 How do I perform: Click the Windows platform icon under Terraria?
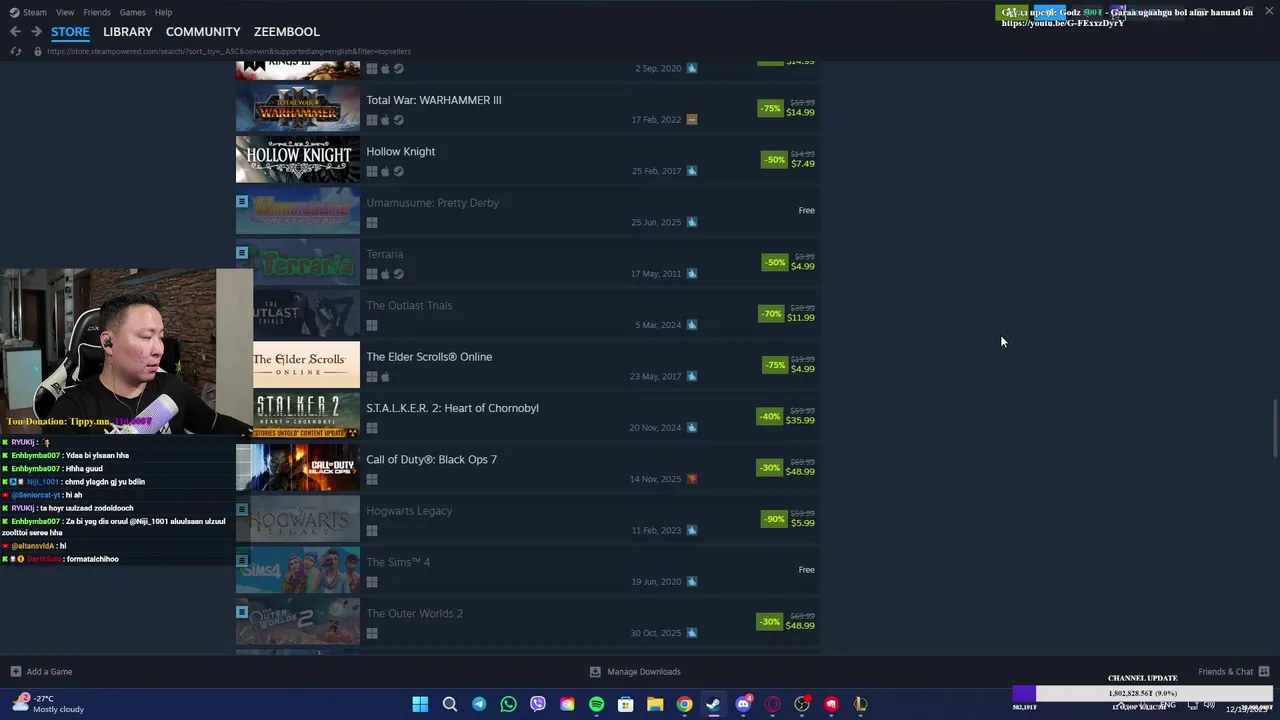click(372, 274)
